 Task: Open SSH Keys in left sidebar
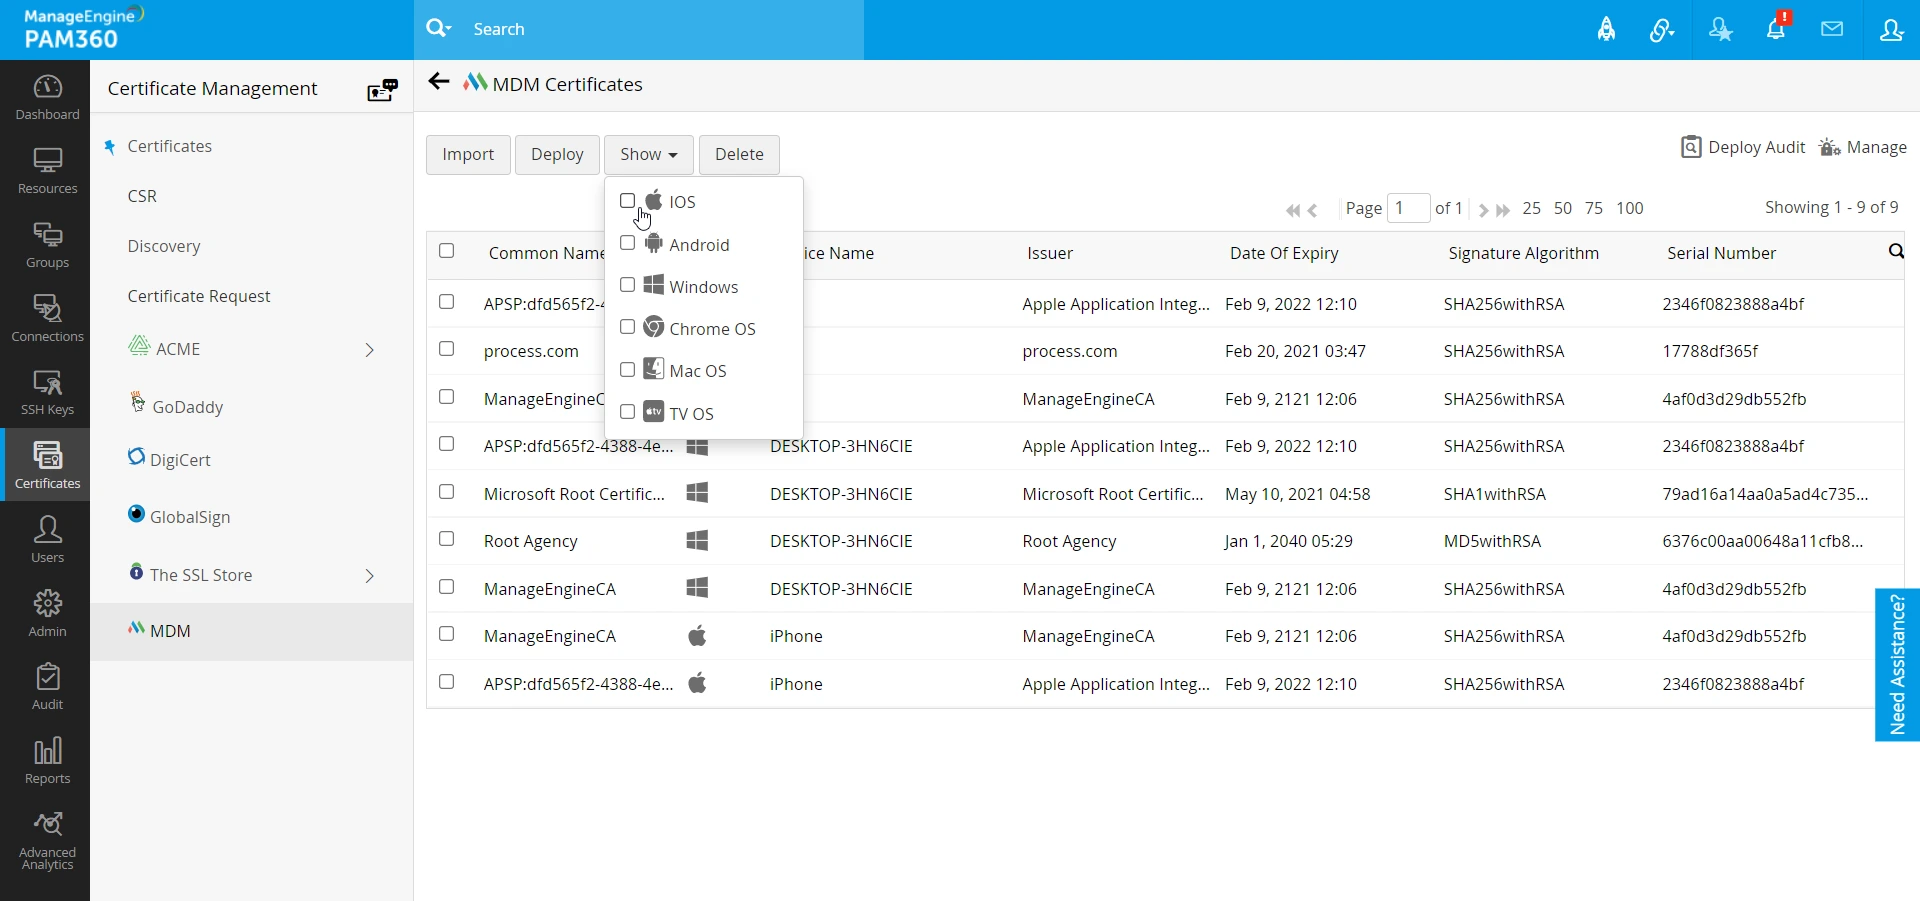(47, 392)
